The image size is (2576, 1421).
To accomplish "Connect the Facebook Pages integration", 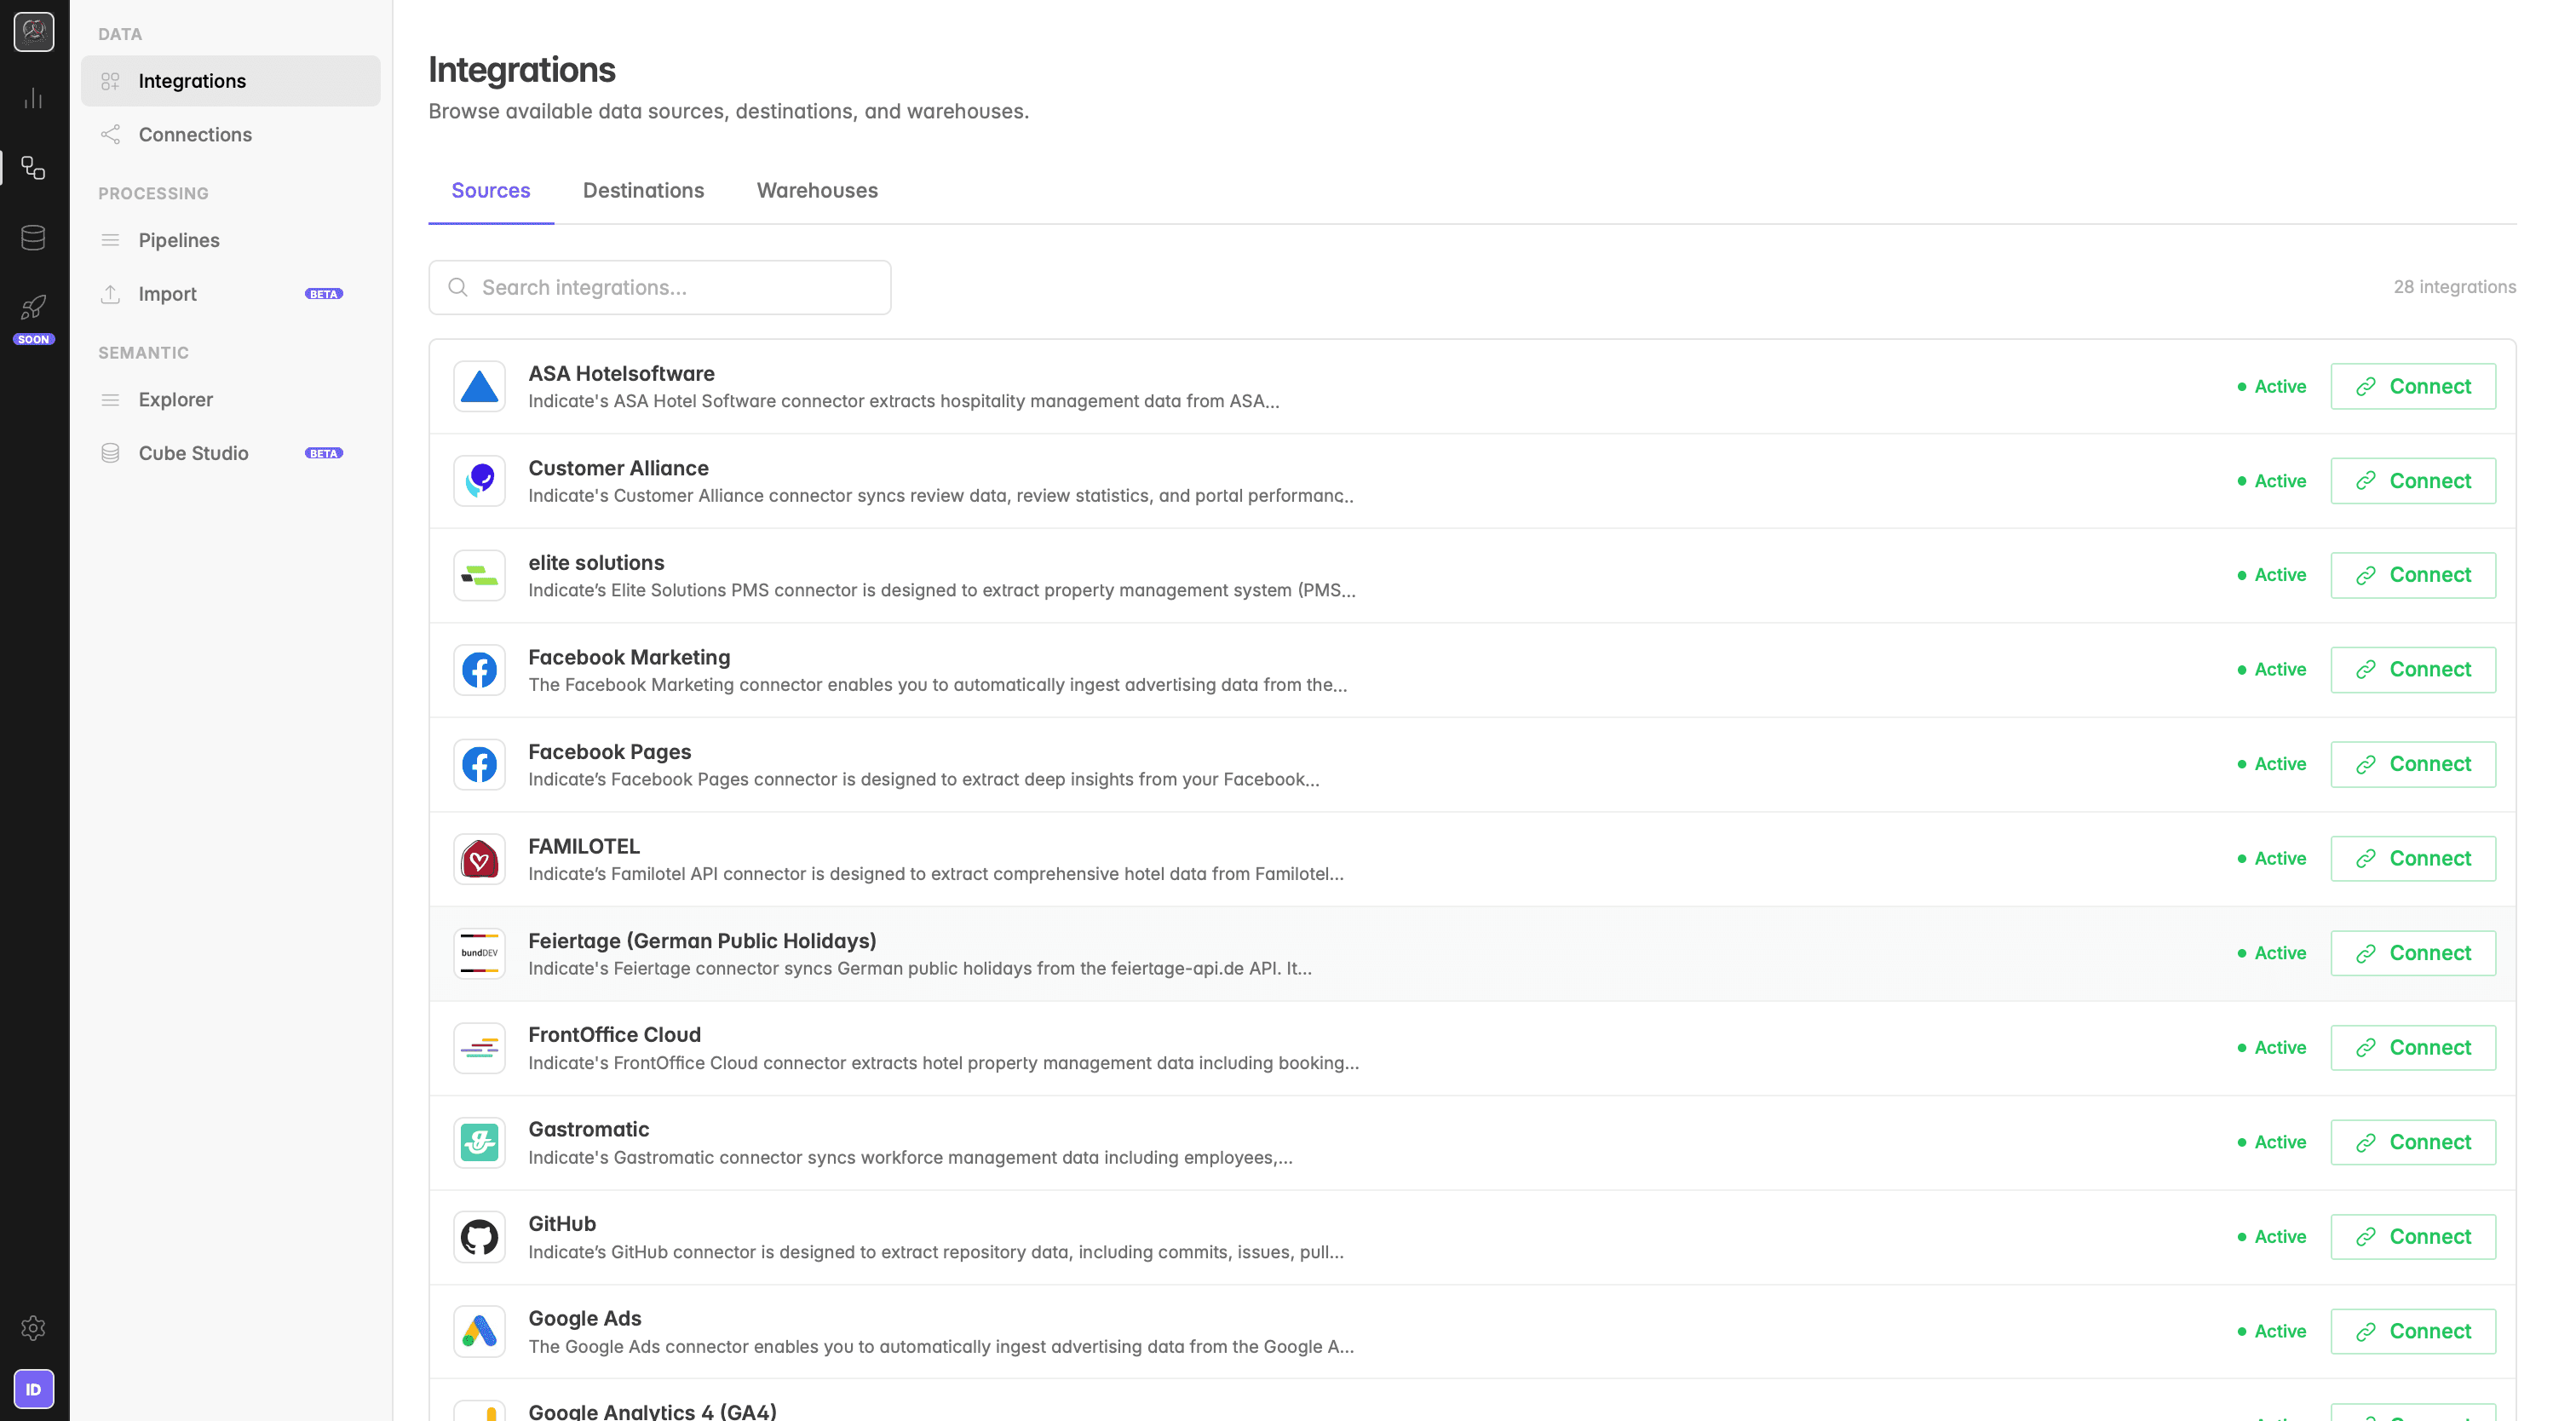I will (2413, 764).
